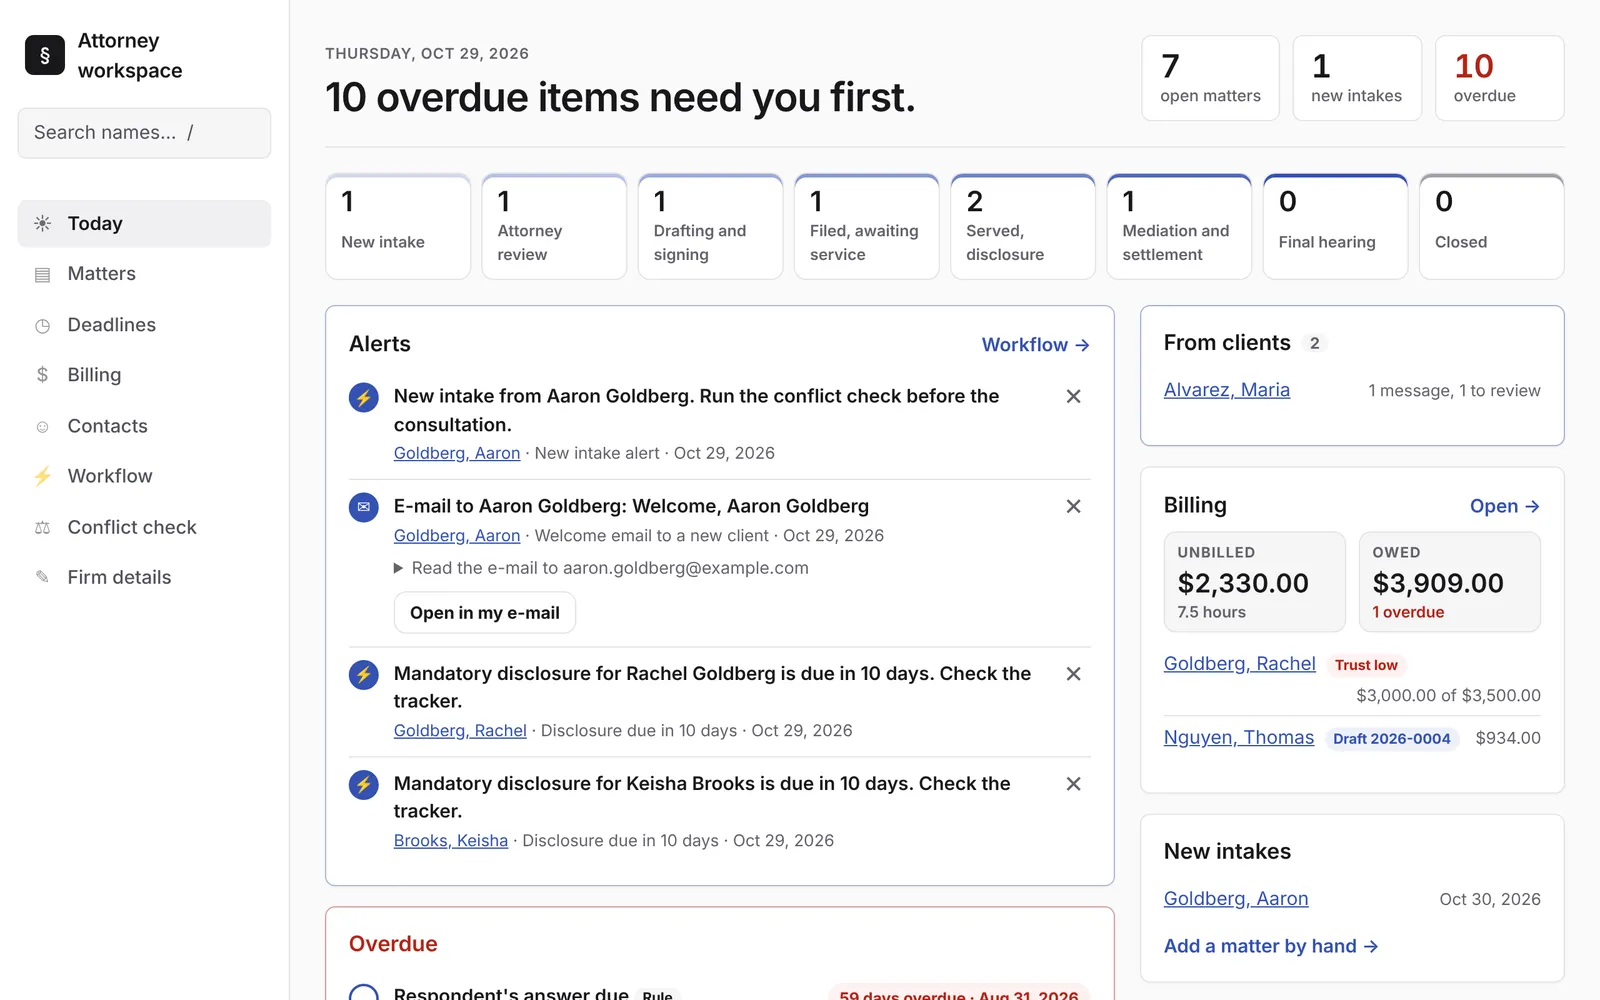The height and width of the screenshot is (1000, 1600).
Task: Click lightning icon on Keisha Brooks disclosure alert
Action: [x=363, y=784]
